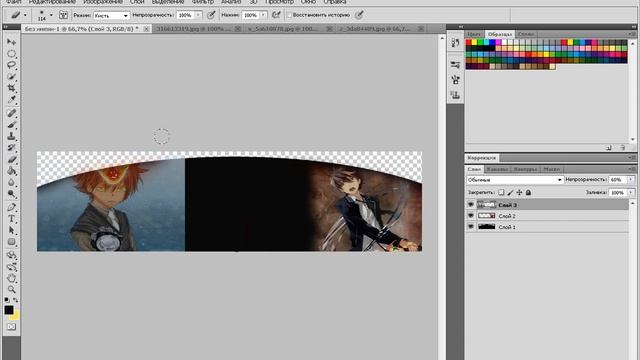This screenshot has width=640, height=360.
Task: Select the Crop tool
Action: click(x=11, y=88)
